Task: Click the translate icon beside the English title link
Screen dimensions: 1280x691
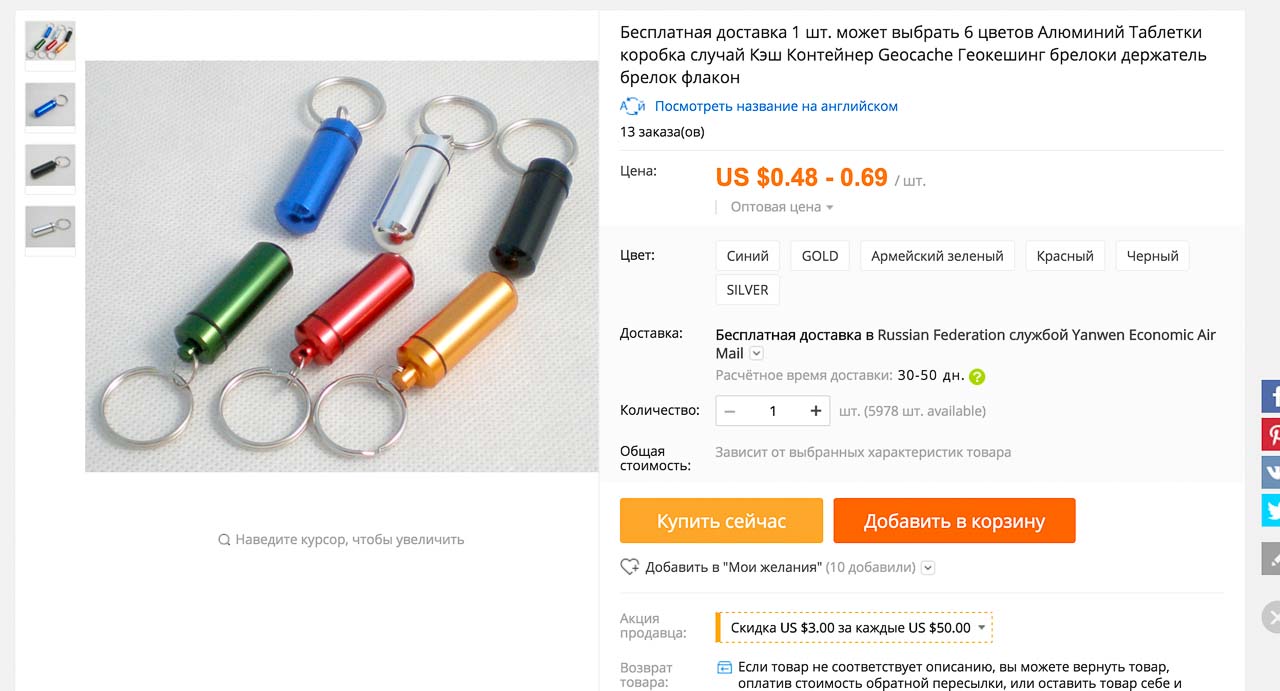Action: [632, 106]
